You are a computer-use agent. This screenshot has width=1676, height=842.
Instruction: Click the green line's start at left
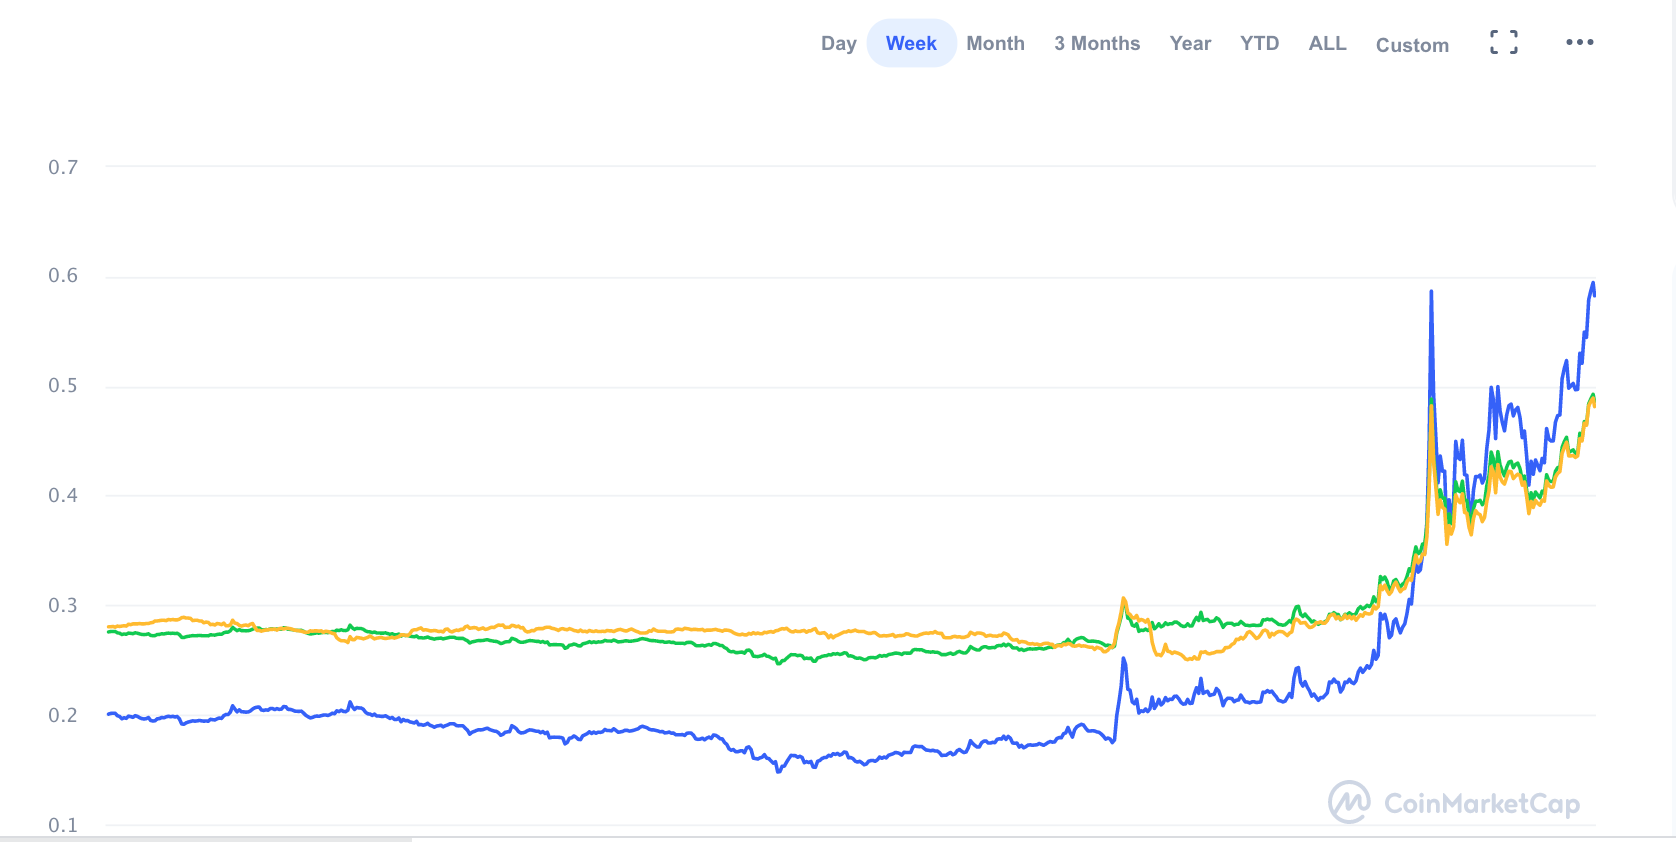pos(109,632)
